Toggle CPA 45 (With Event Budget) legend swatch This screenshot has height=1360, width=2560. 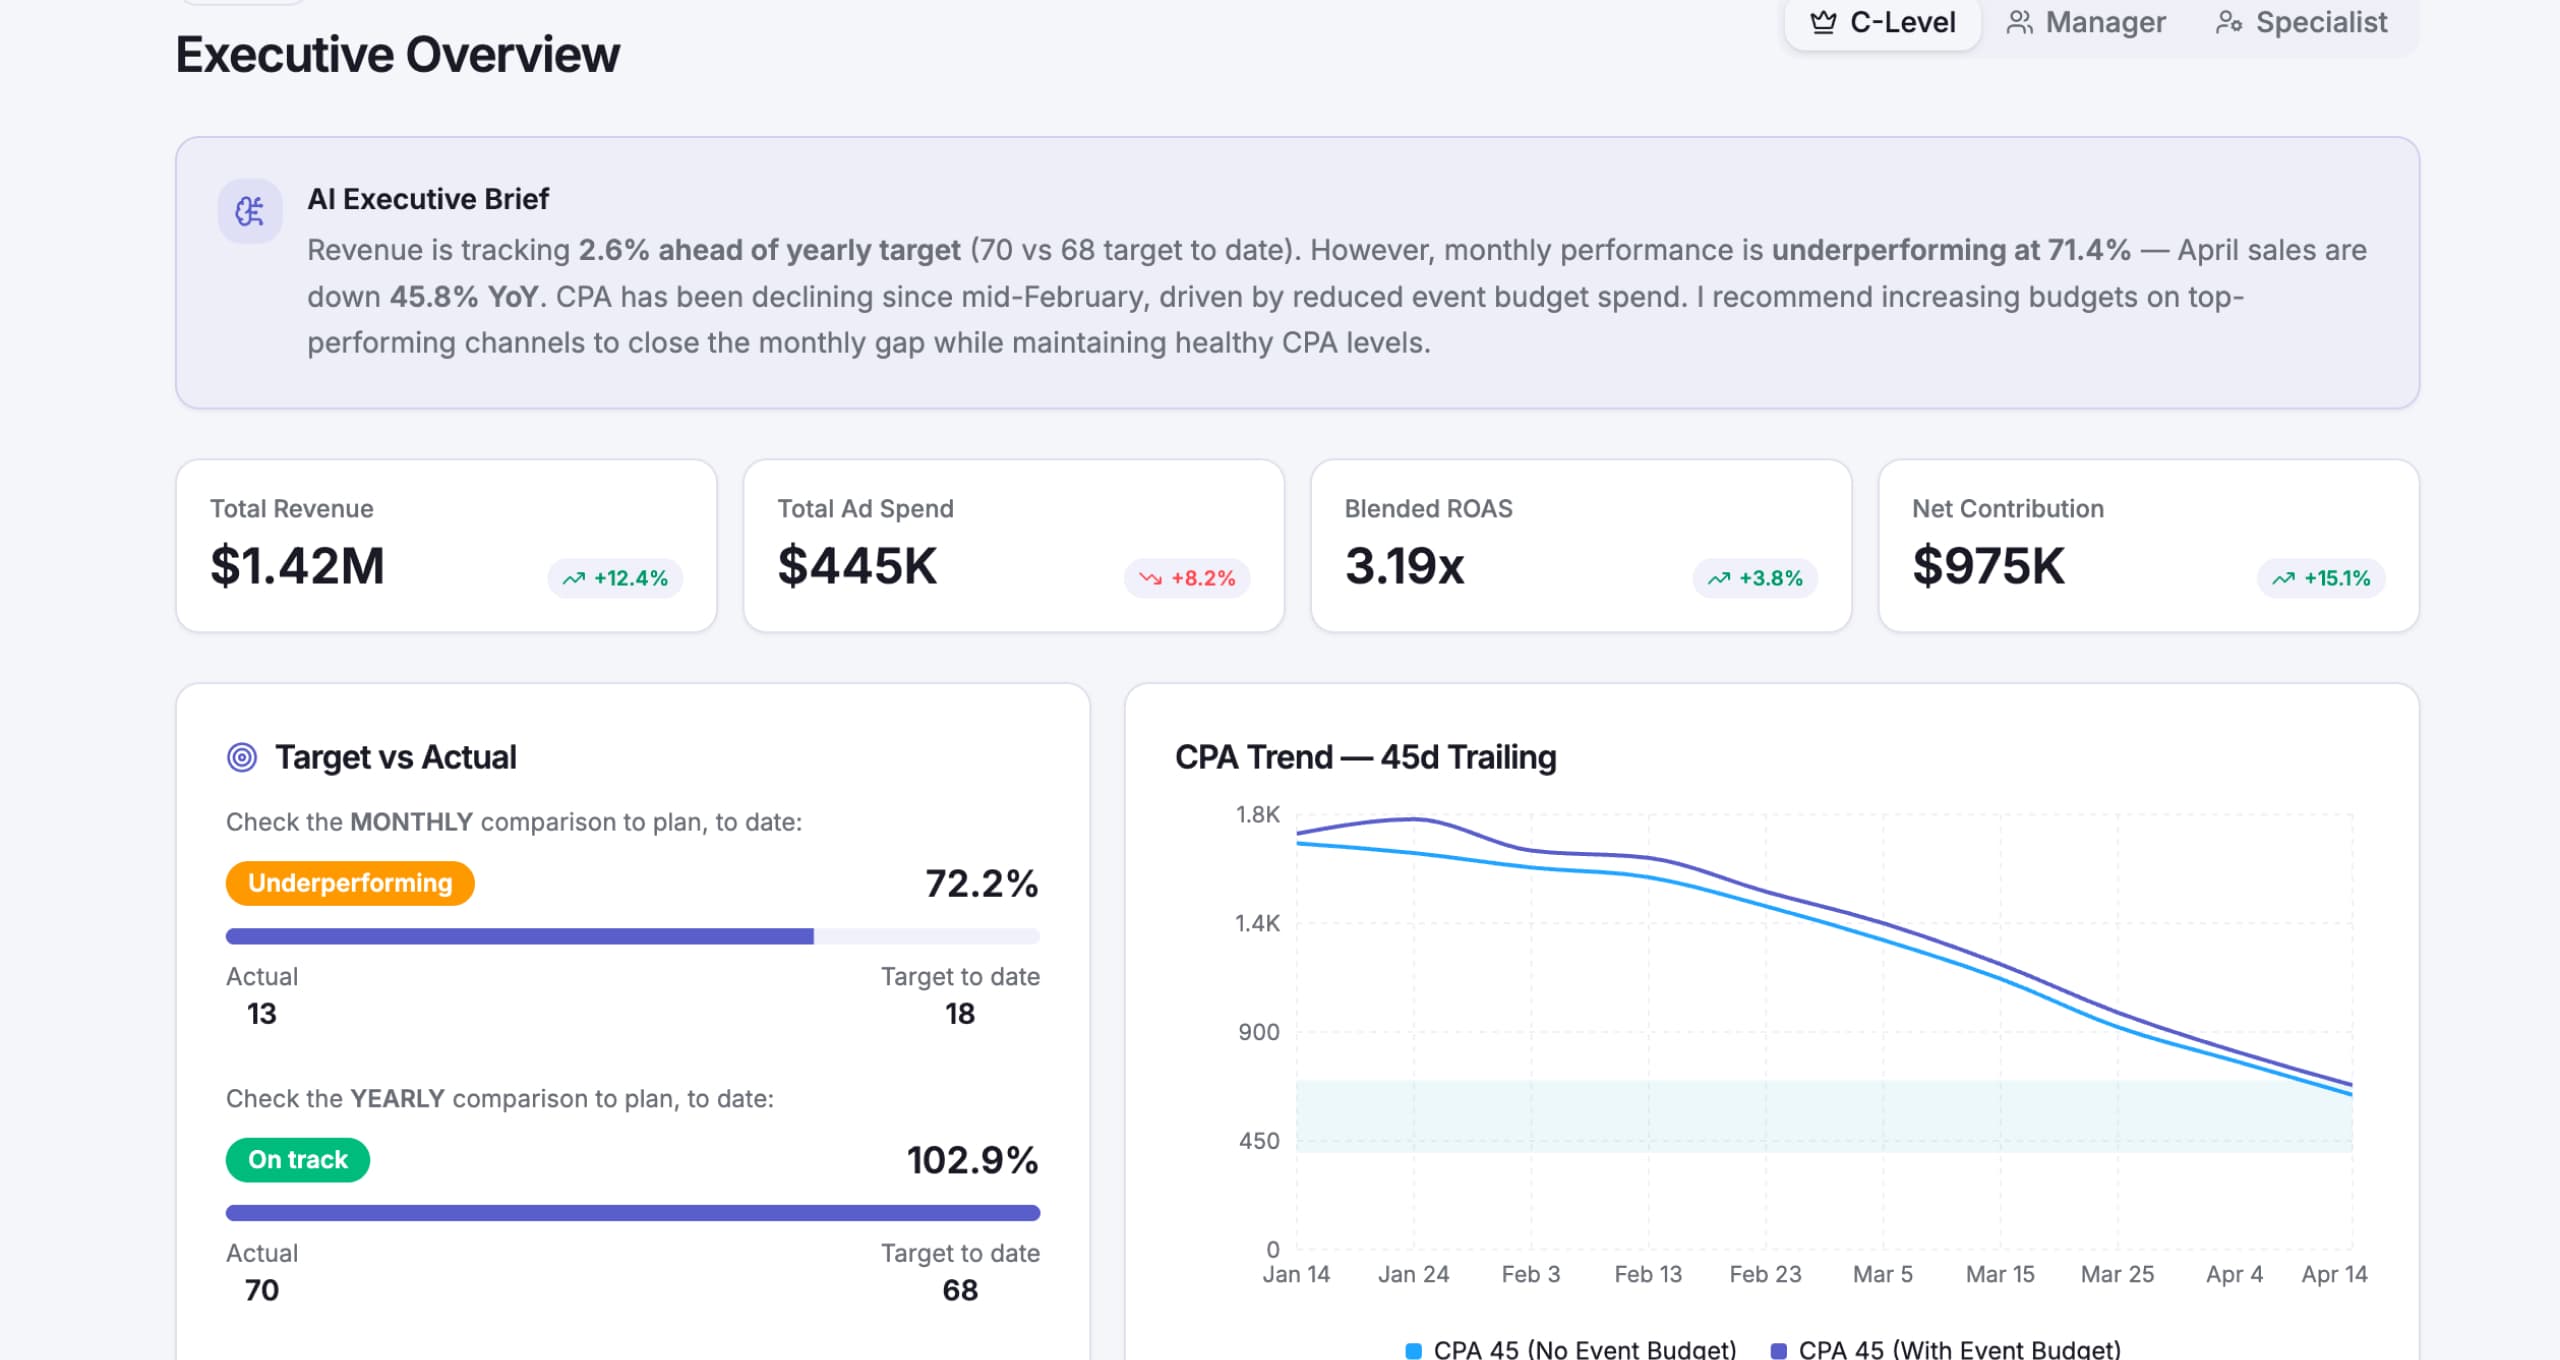tap(1779, 1350)
